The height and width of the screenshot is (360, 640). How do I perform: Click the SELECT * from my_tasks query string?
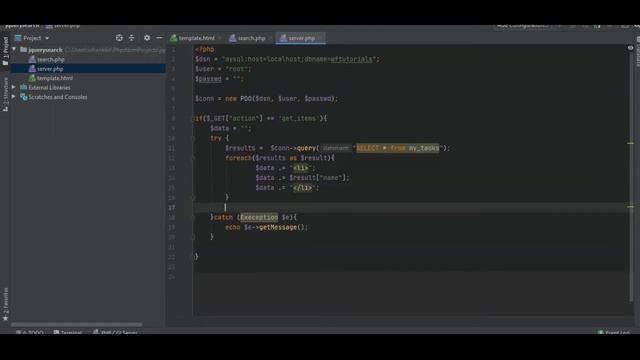click(x=398, y=148)
